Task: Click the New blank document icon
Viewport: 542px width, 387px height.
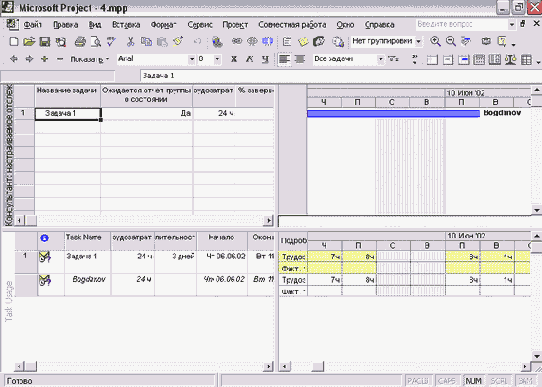Action: pyautogui.click(x=14, y=42)
